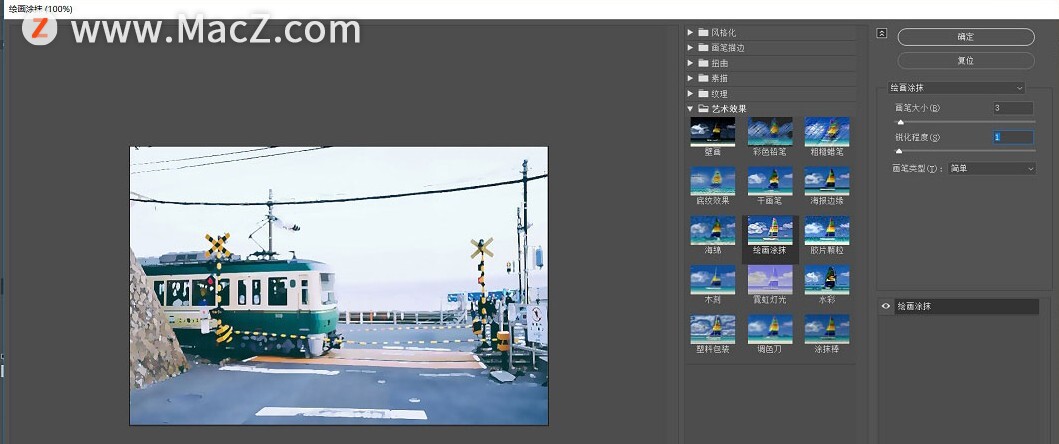Screen dimensions: 1059x444
Task: Collapse the 艺术效果 artistic folder
Action: point(690,109)
